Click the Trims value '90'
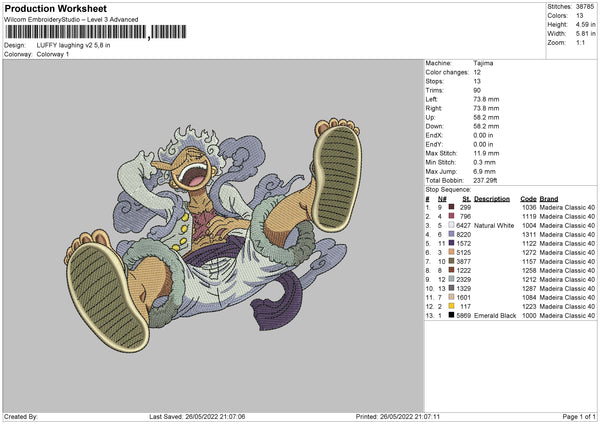Viewport: 600px width, 424px height. 477,90
